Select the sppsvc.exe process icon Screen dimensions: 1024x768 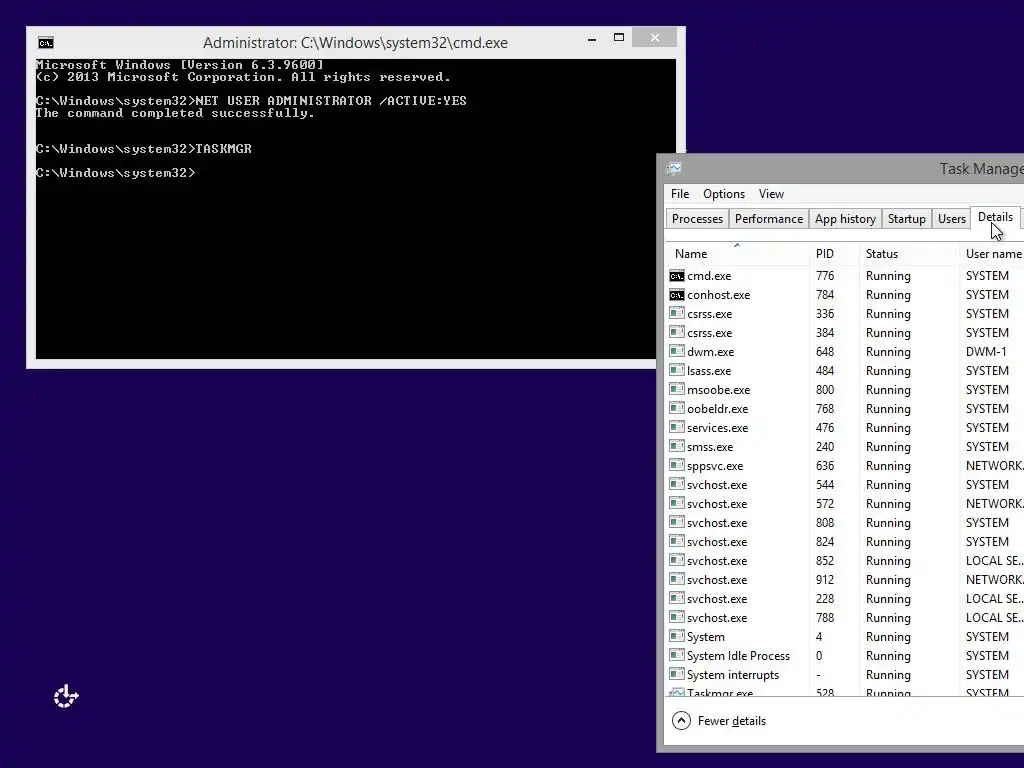coord(677,465)
